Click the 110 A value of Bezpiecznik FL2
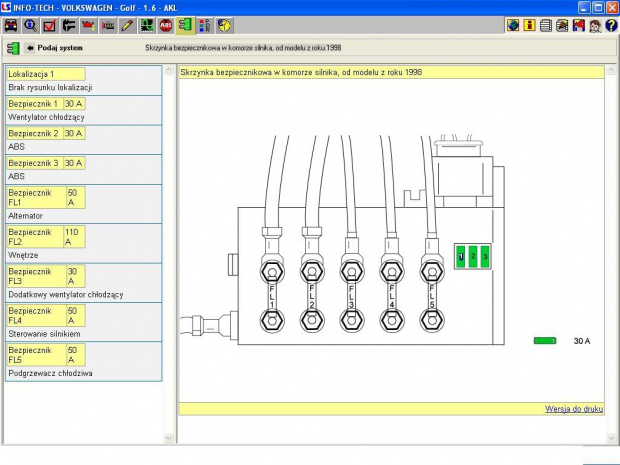Viewport: 620px width, 465px height. tap(74, 237)
